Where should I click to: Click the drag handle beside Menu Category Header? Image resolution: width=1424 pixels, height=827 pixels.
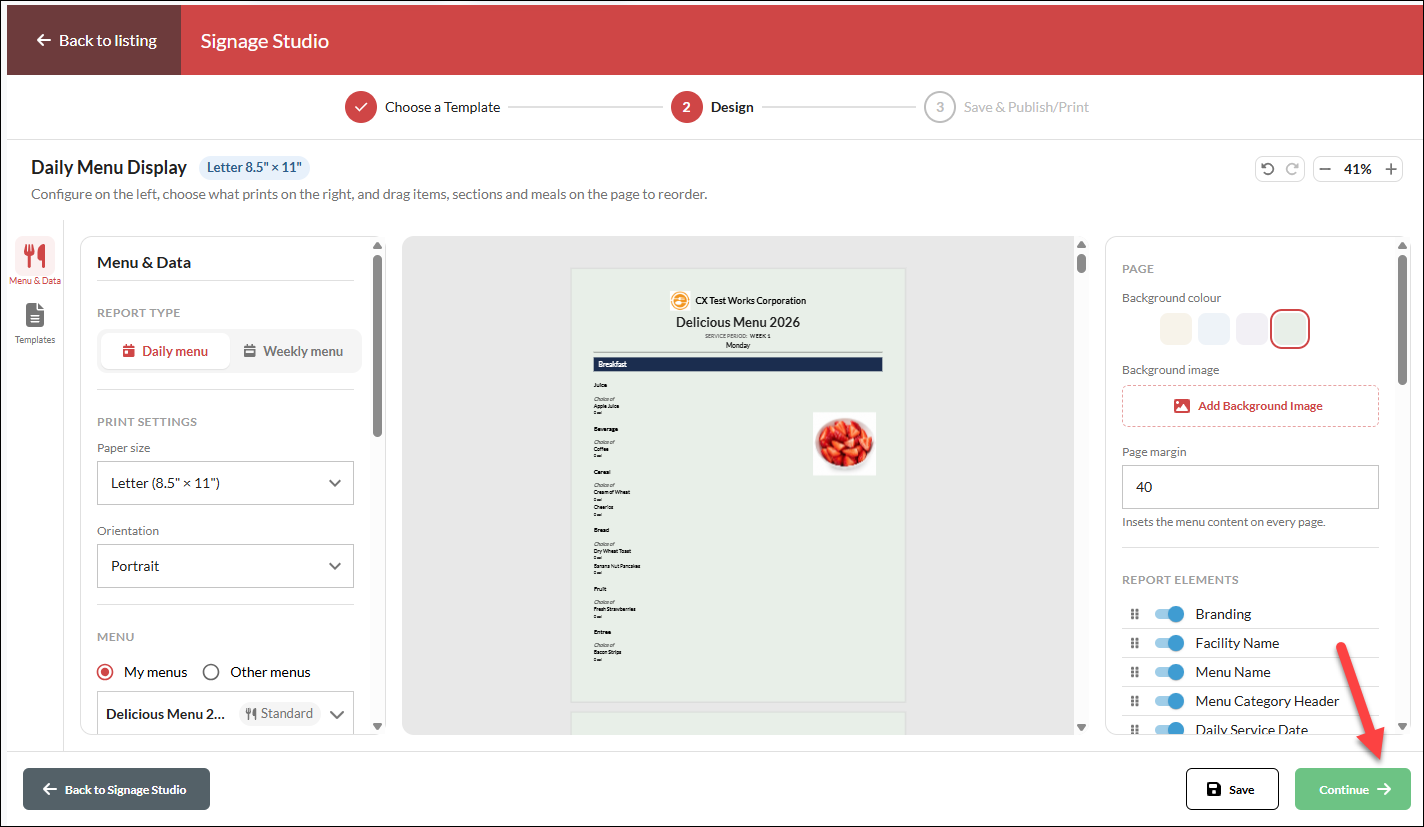[1135, 701]
